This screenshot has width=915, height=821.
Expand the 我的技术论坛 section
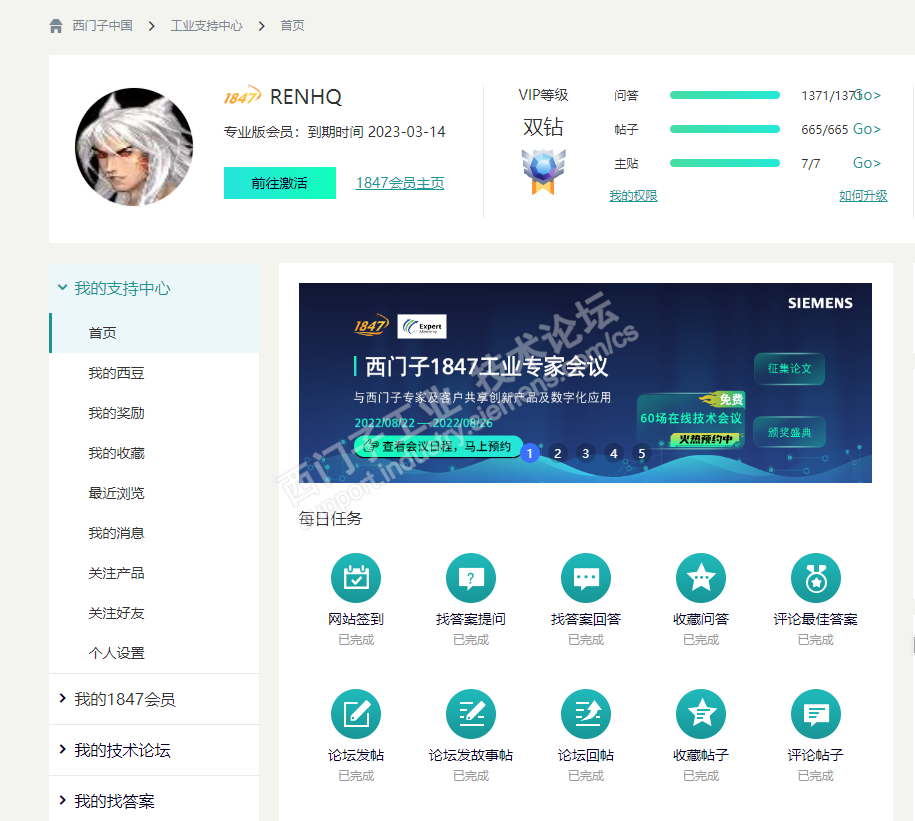click(x=154, y=750)
